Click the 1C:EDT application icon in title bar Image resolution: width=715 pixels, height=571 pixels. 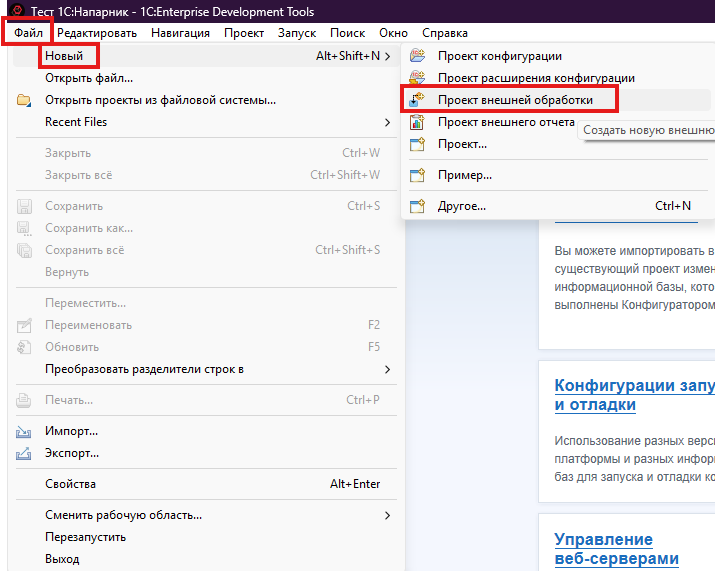(17, 11)
